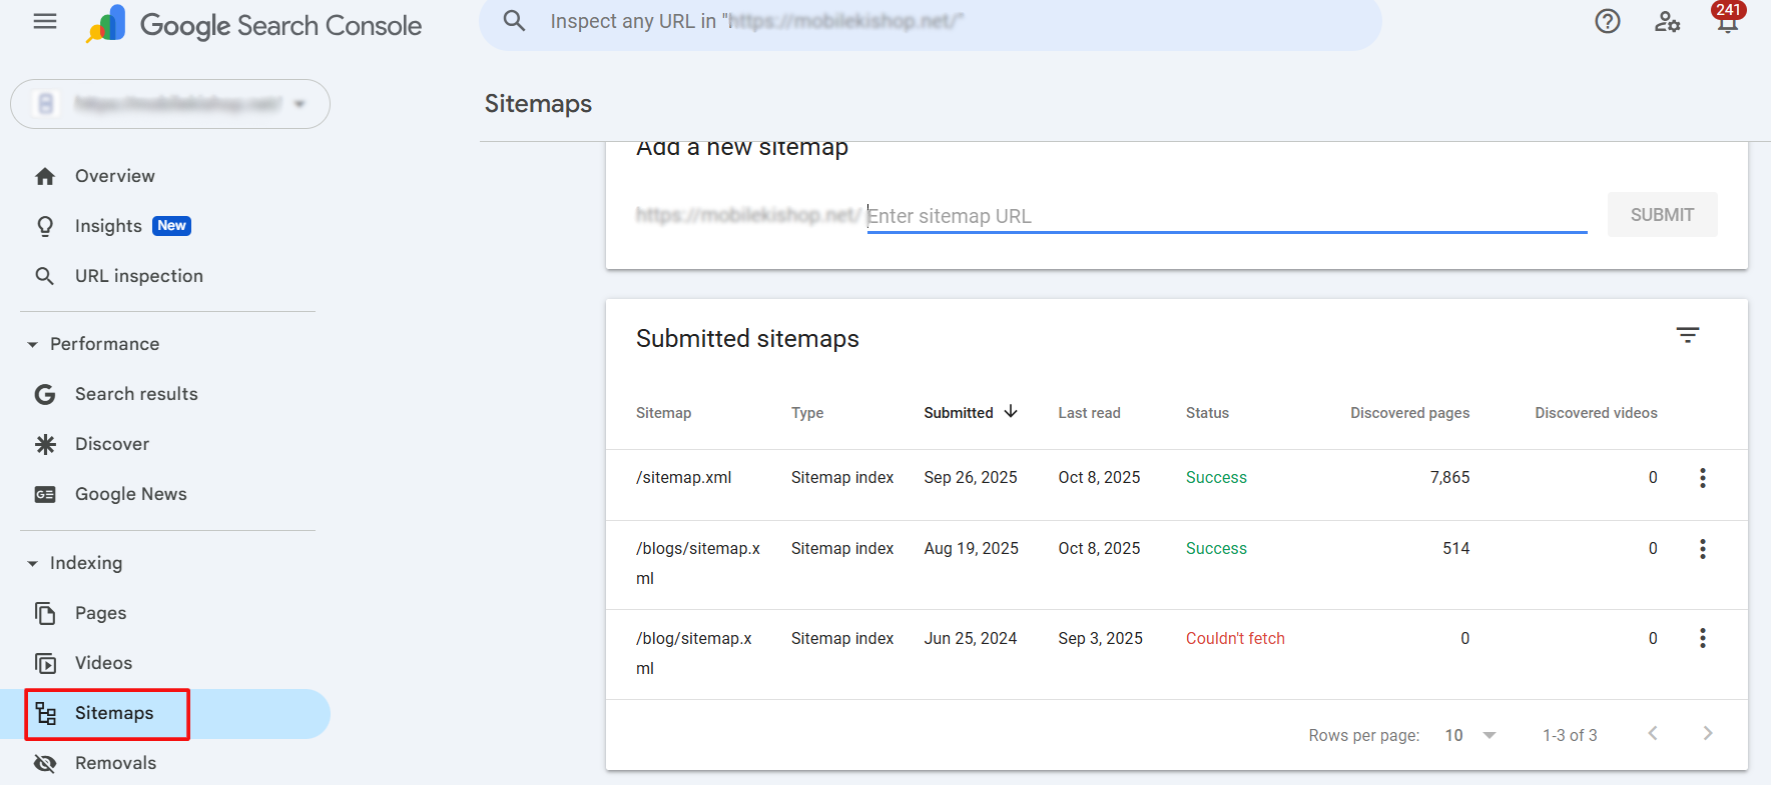Click the /blogs/sitemap.xml sitemap entry
Screen dimensions: 1771x785
coord(698,563)
